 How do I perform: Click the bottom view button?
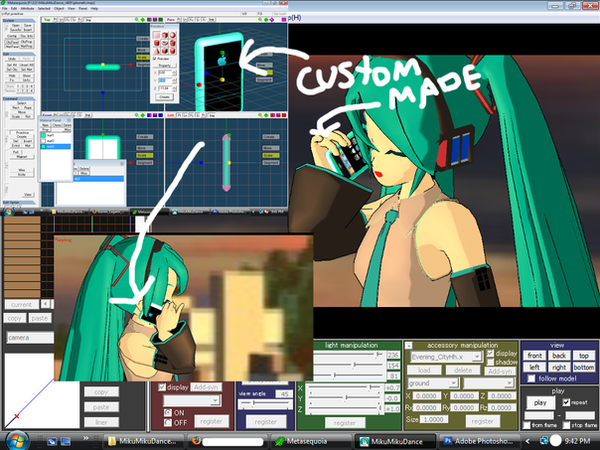pyautogui.click(x=584, y=367)
